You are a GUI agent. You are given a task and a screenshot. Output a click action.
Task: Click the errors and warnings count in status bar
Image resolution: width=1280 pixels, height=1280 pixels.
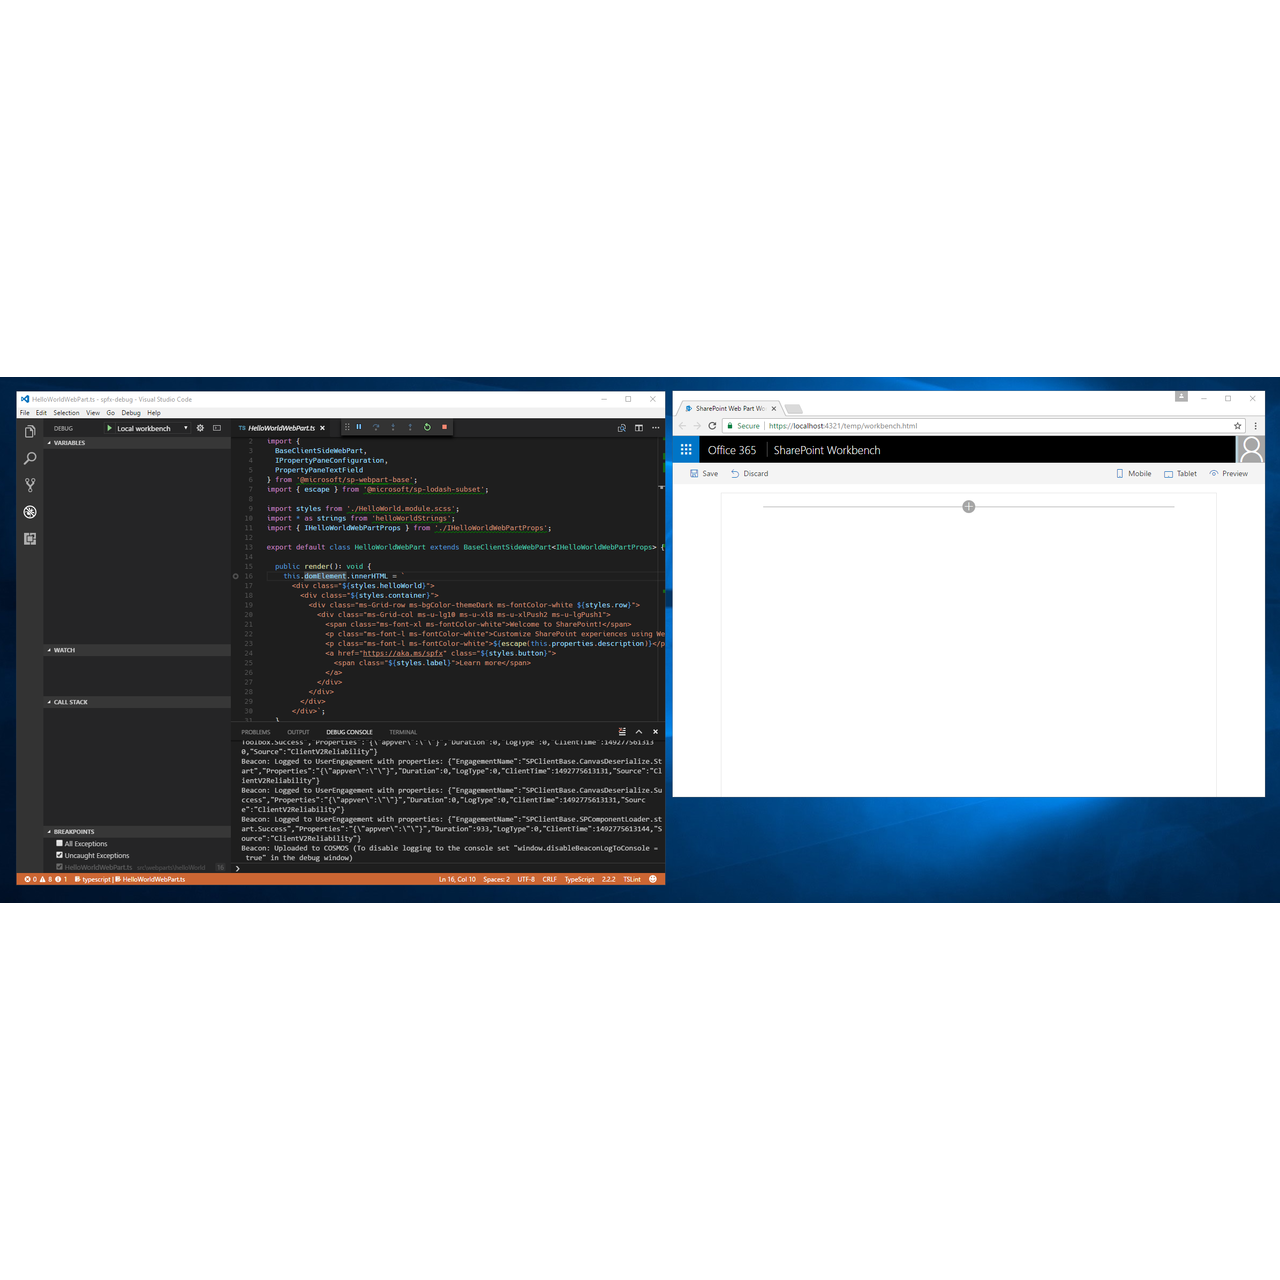point(46,879)
